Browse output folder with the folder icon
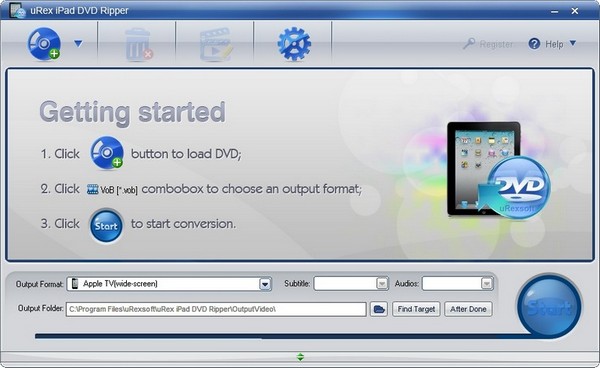The height and width of the screenshot is (368, 600). tap(379, 309)
